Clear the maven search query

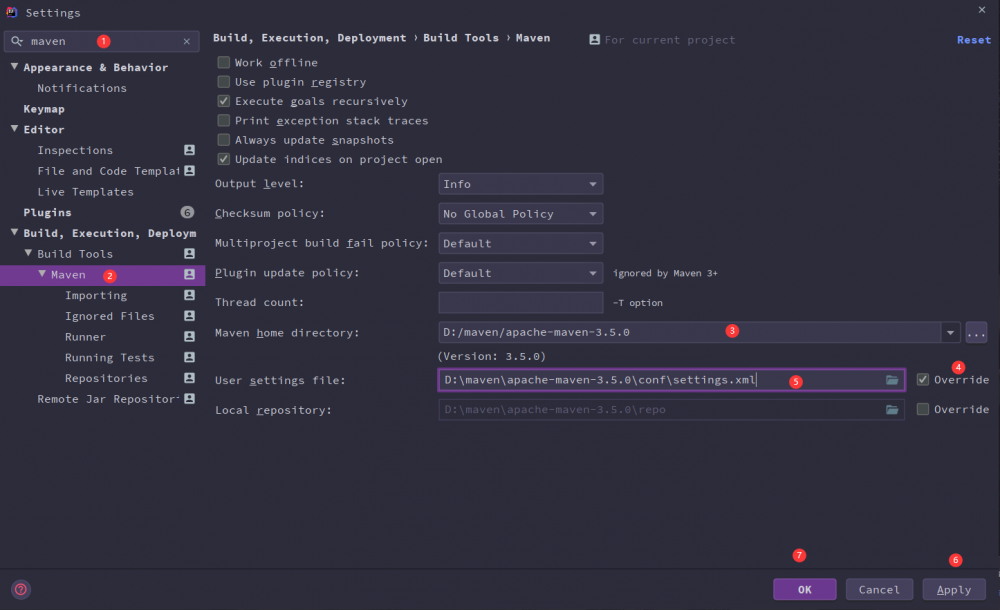pos(186,41)
